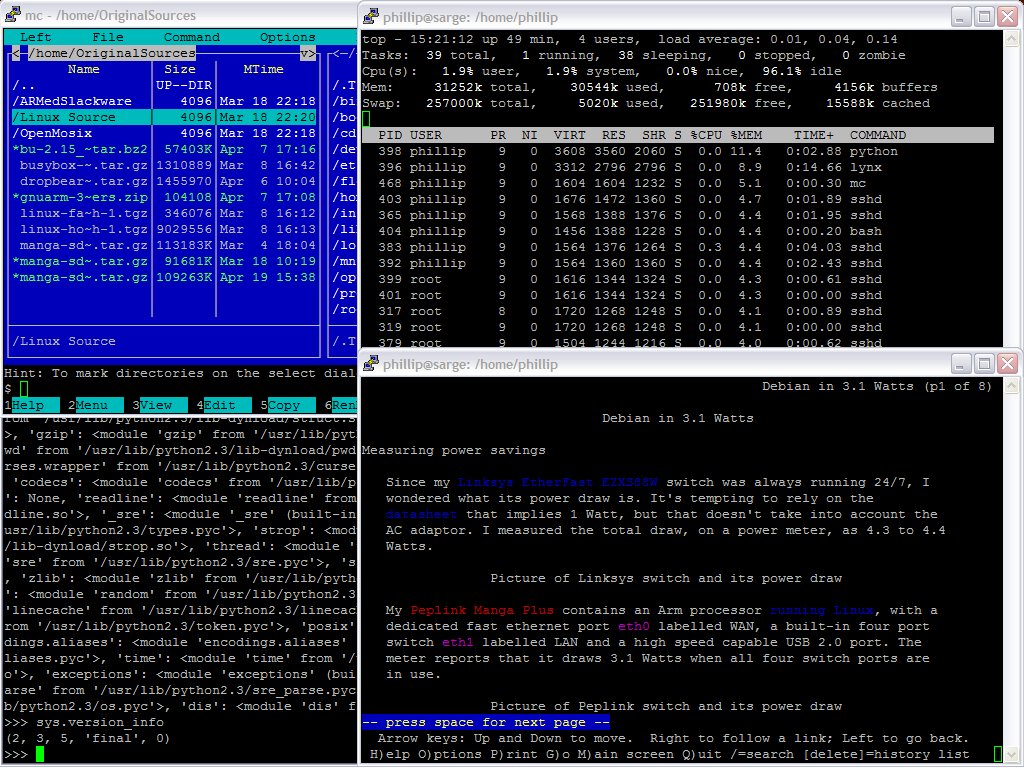This screenshot has width=1024, height=768.
Task: Select manga-sd file sized 91681K
Action: (x=164, y=261)
